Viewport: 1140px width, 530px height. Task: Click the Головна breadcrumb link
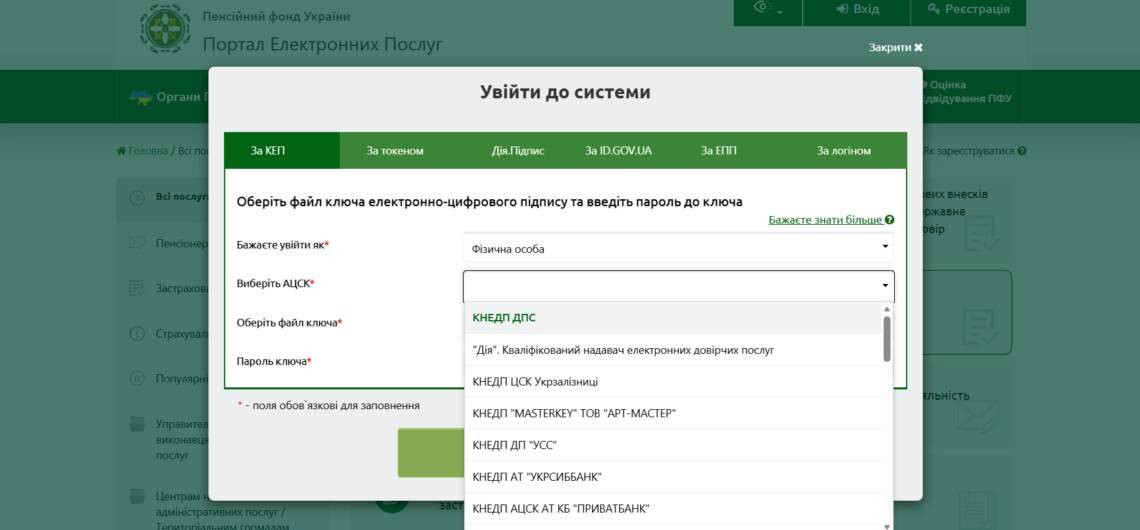pyautogui.click(x=142, y=151)
